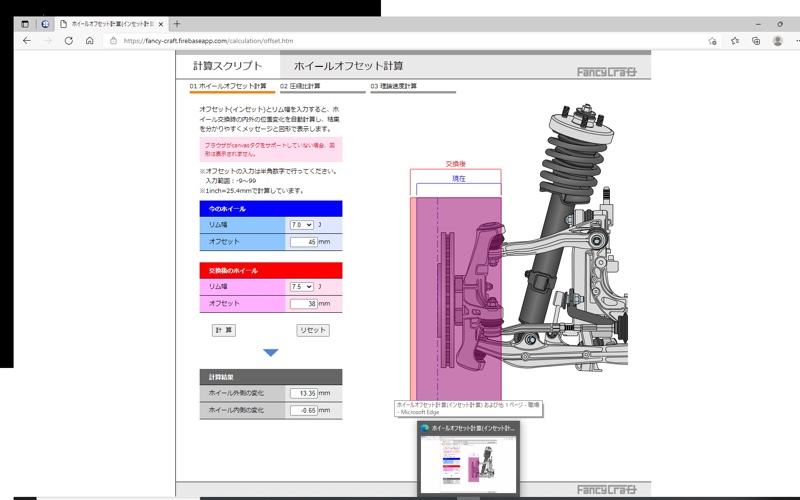Open the user profile avatar icon
This screenshot has width=800, height=500.
click(x=778, y=41)
